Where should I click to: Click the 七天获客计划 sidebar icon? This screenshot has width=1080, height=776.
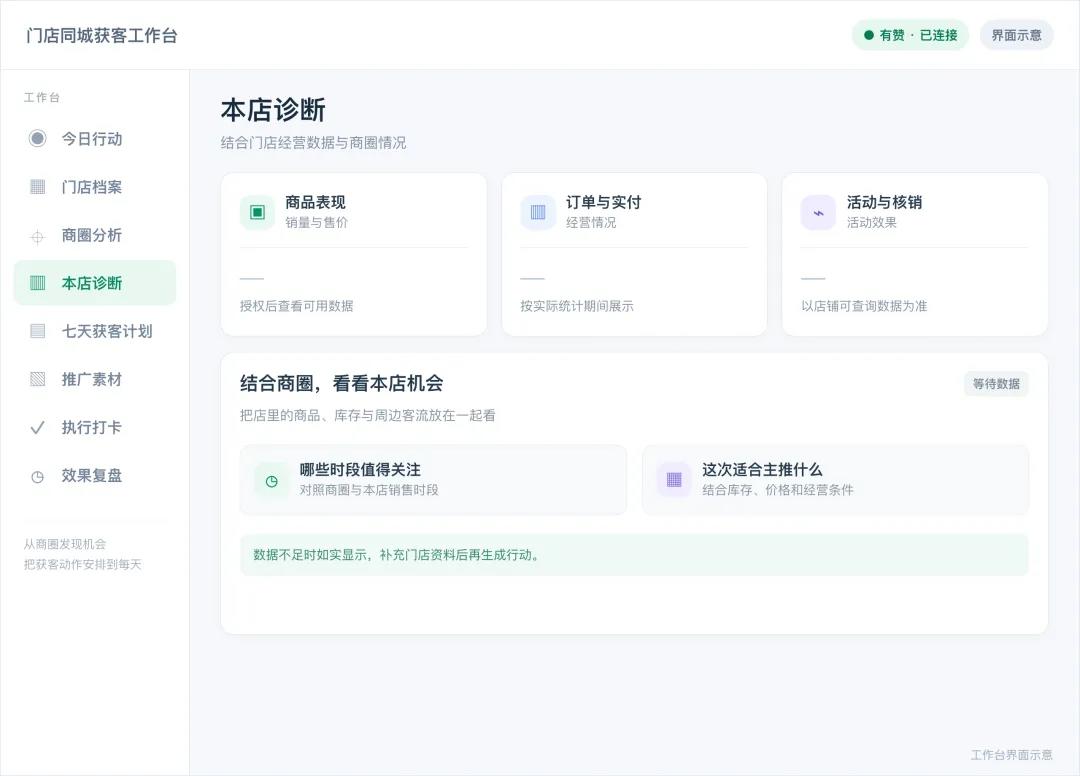click(38, 331)
